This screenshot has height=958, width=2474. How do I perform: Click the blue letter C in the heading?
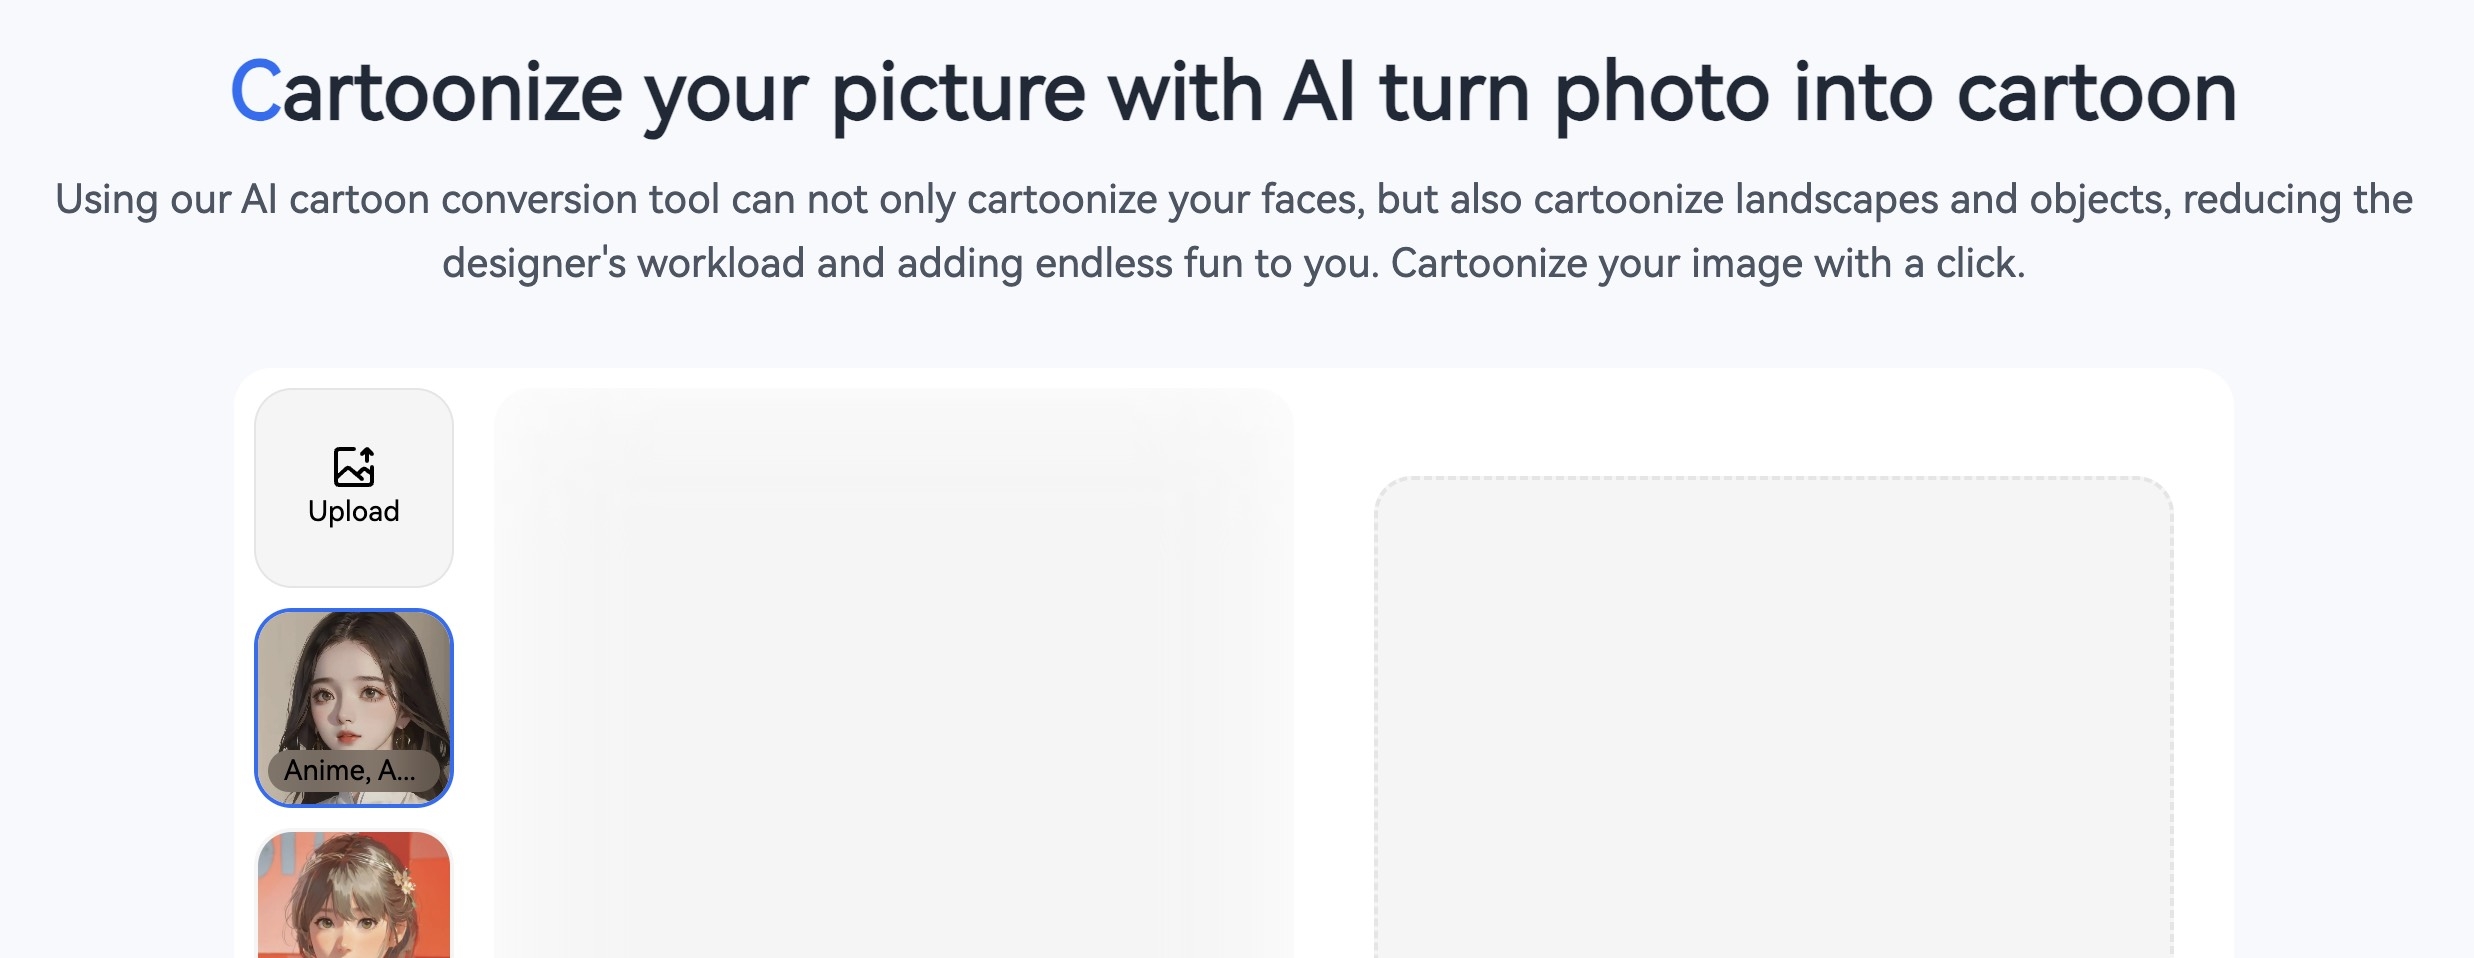[x=256, y=91]
